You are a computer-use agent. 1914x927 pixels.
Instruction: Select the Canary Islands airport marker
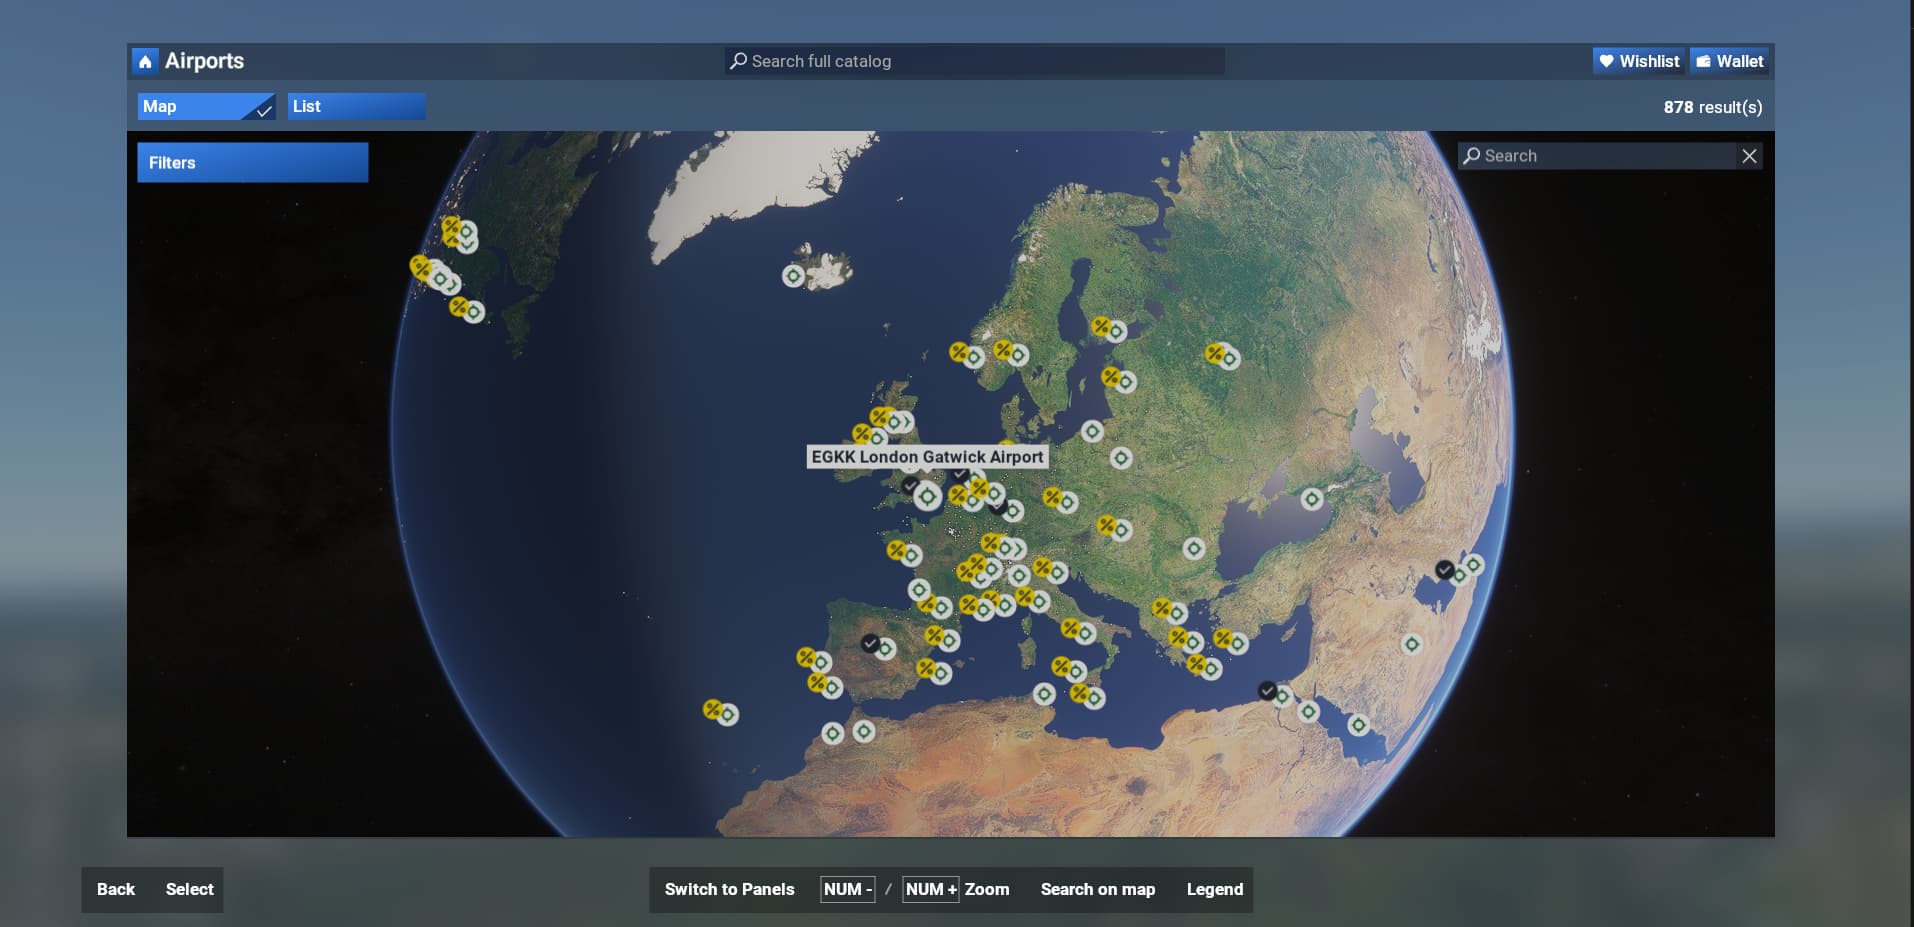pyautogui.click(x=728, y=715)
